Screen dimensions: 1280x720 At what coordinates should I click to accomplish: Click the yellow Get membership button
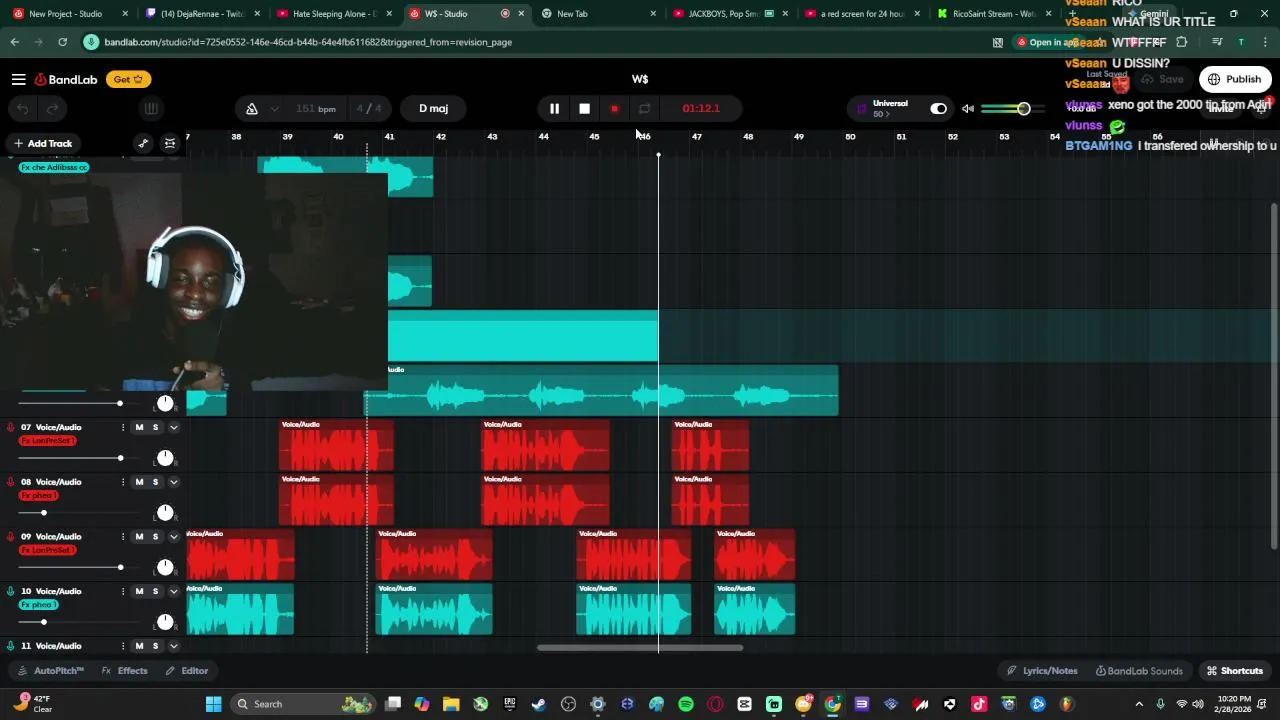tap(127, 79)
